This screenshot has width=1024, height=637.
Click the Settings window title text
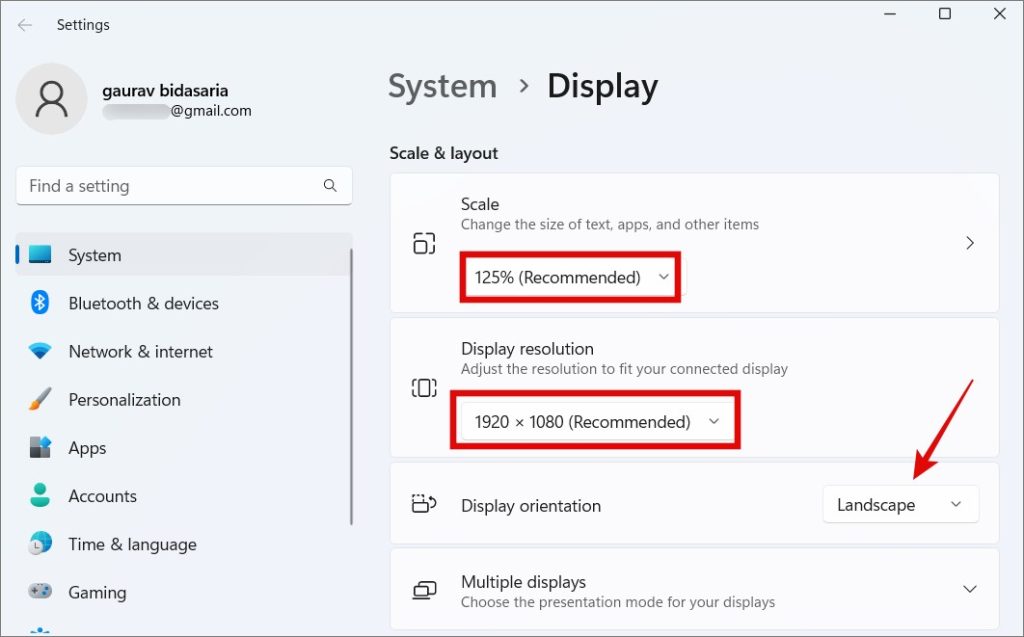(x=83, y=25)
